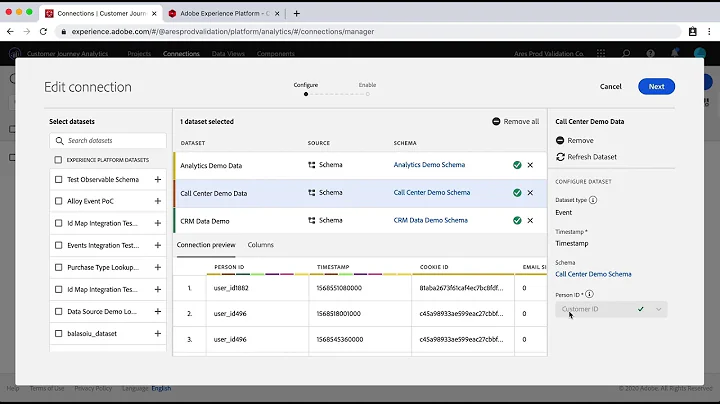Close Adobe Experience Platform browser tab
The height and width of the screenshot is (404, 720).
tap(277, 14)
